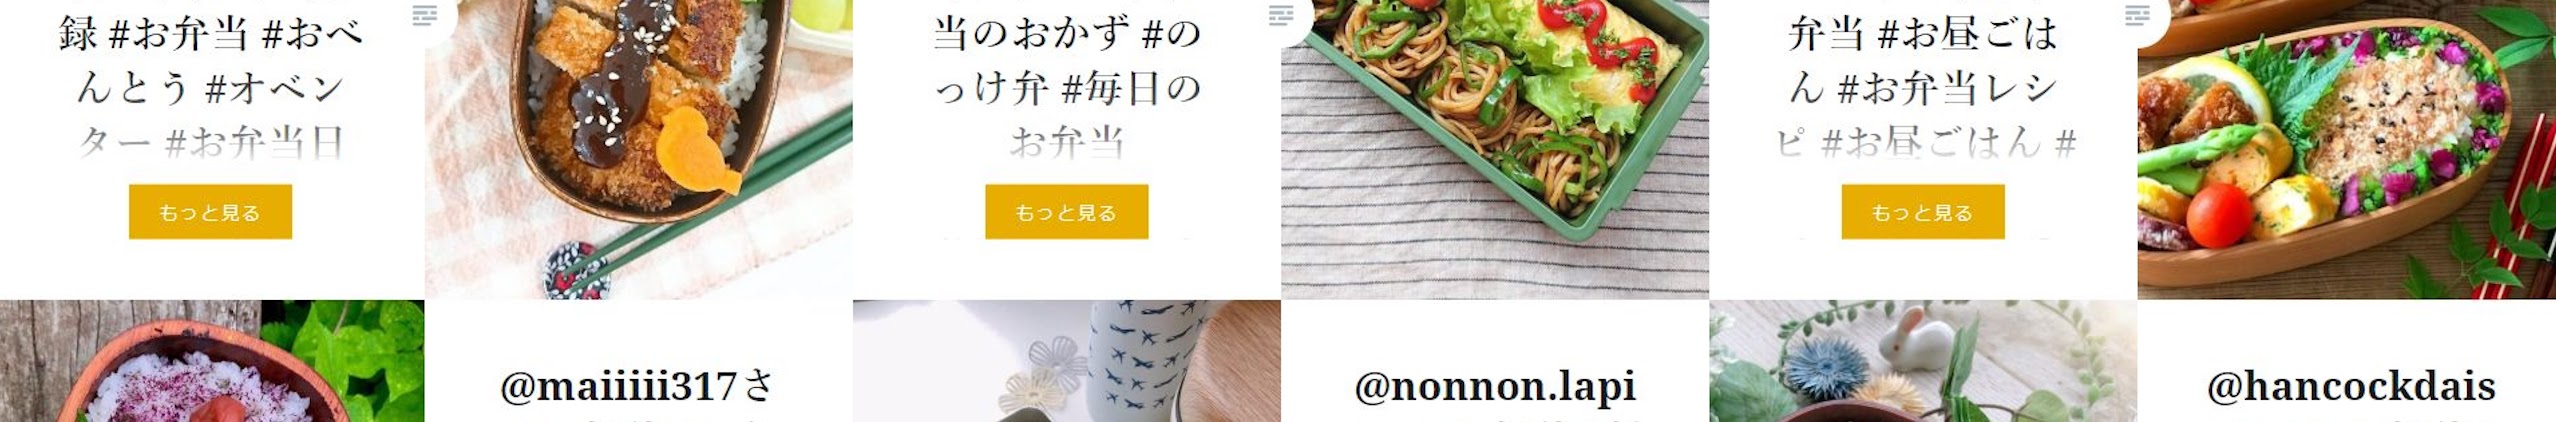Open the airplane-pattern cup photo
Image resolution: width=2556 pixels, height=422 pixels.
[1066, 361]
